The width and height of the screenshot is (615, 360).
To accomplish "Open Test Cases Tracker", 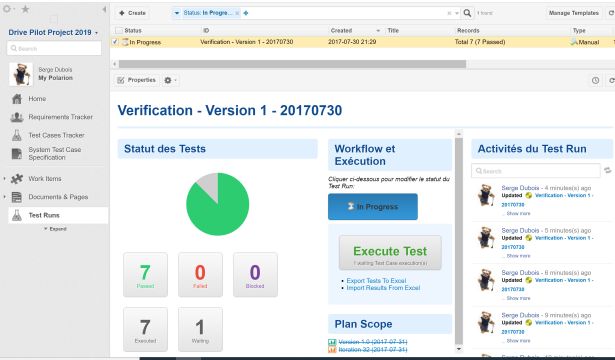I will click(56, 135).
